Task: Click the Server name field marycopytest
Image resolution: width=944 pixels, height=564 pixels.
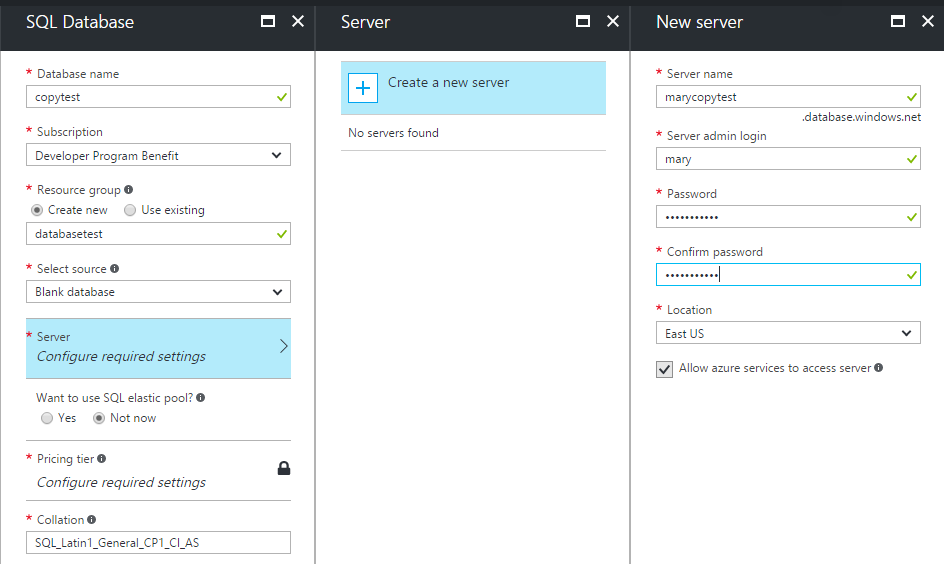Action: tap(788, 97)
